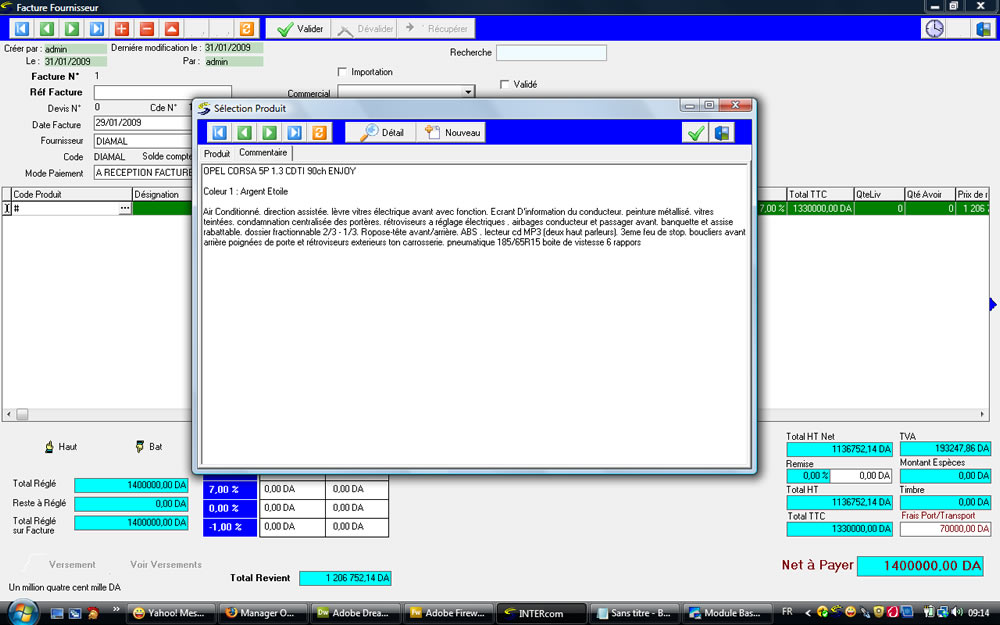1000x625 pixels.
Task: Refresh the Sélection Produit list
Action: (x=320, y=133)
